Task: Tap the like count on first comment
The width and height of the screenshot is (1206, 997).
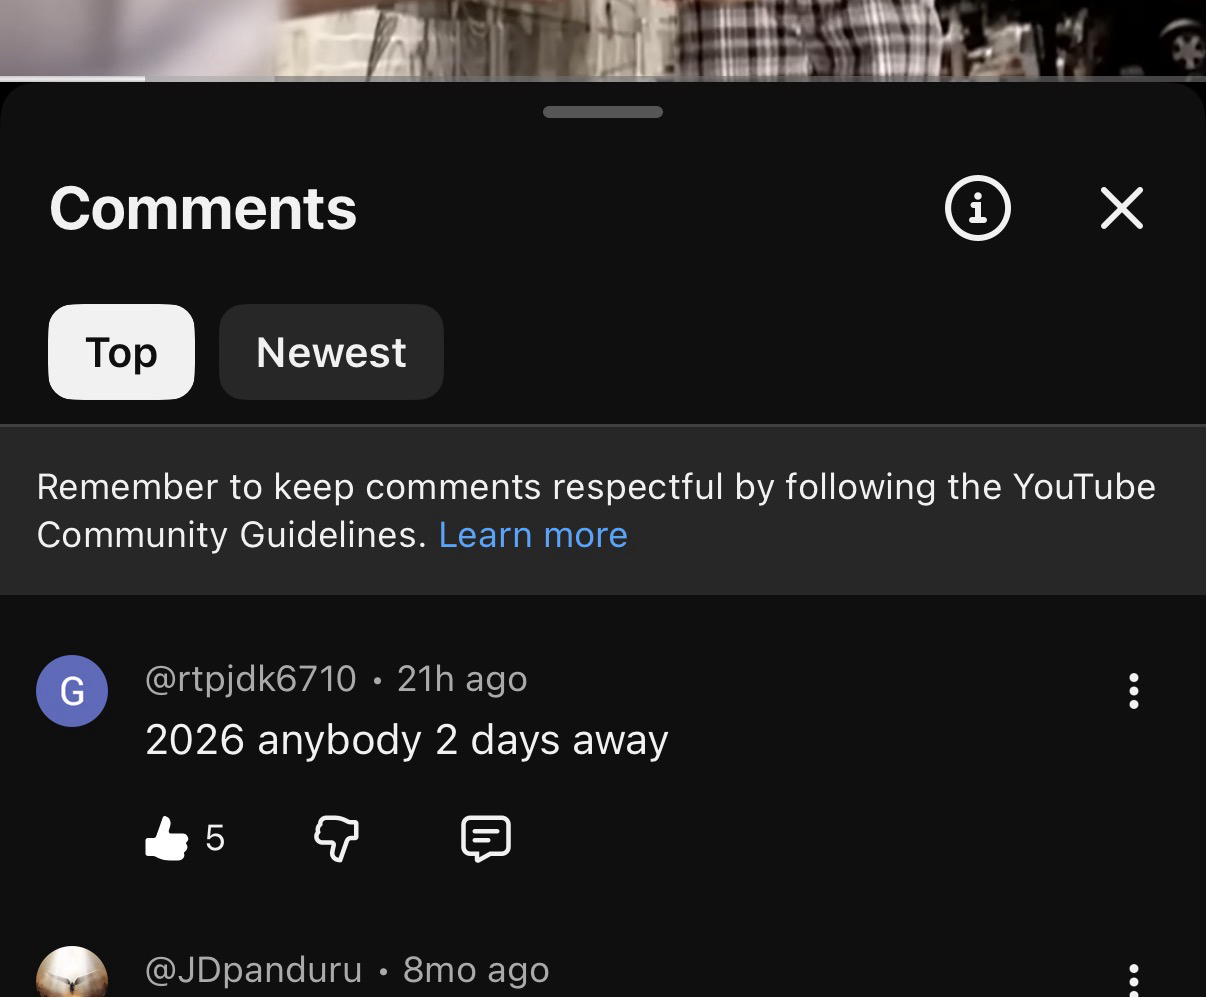Action: [x=215, y=838]
